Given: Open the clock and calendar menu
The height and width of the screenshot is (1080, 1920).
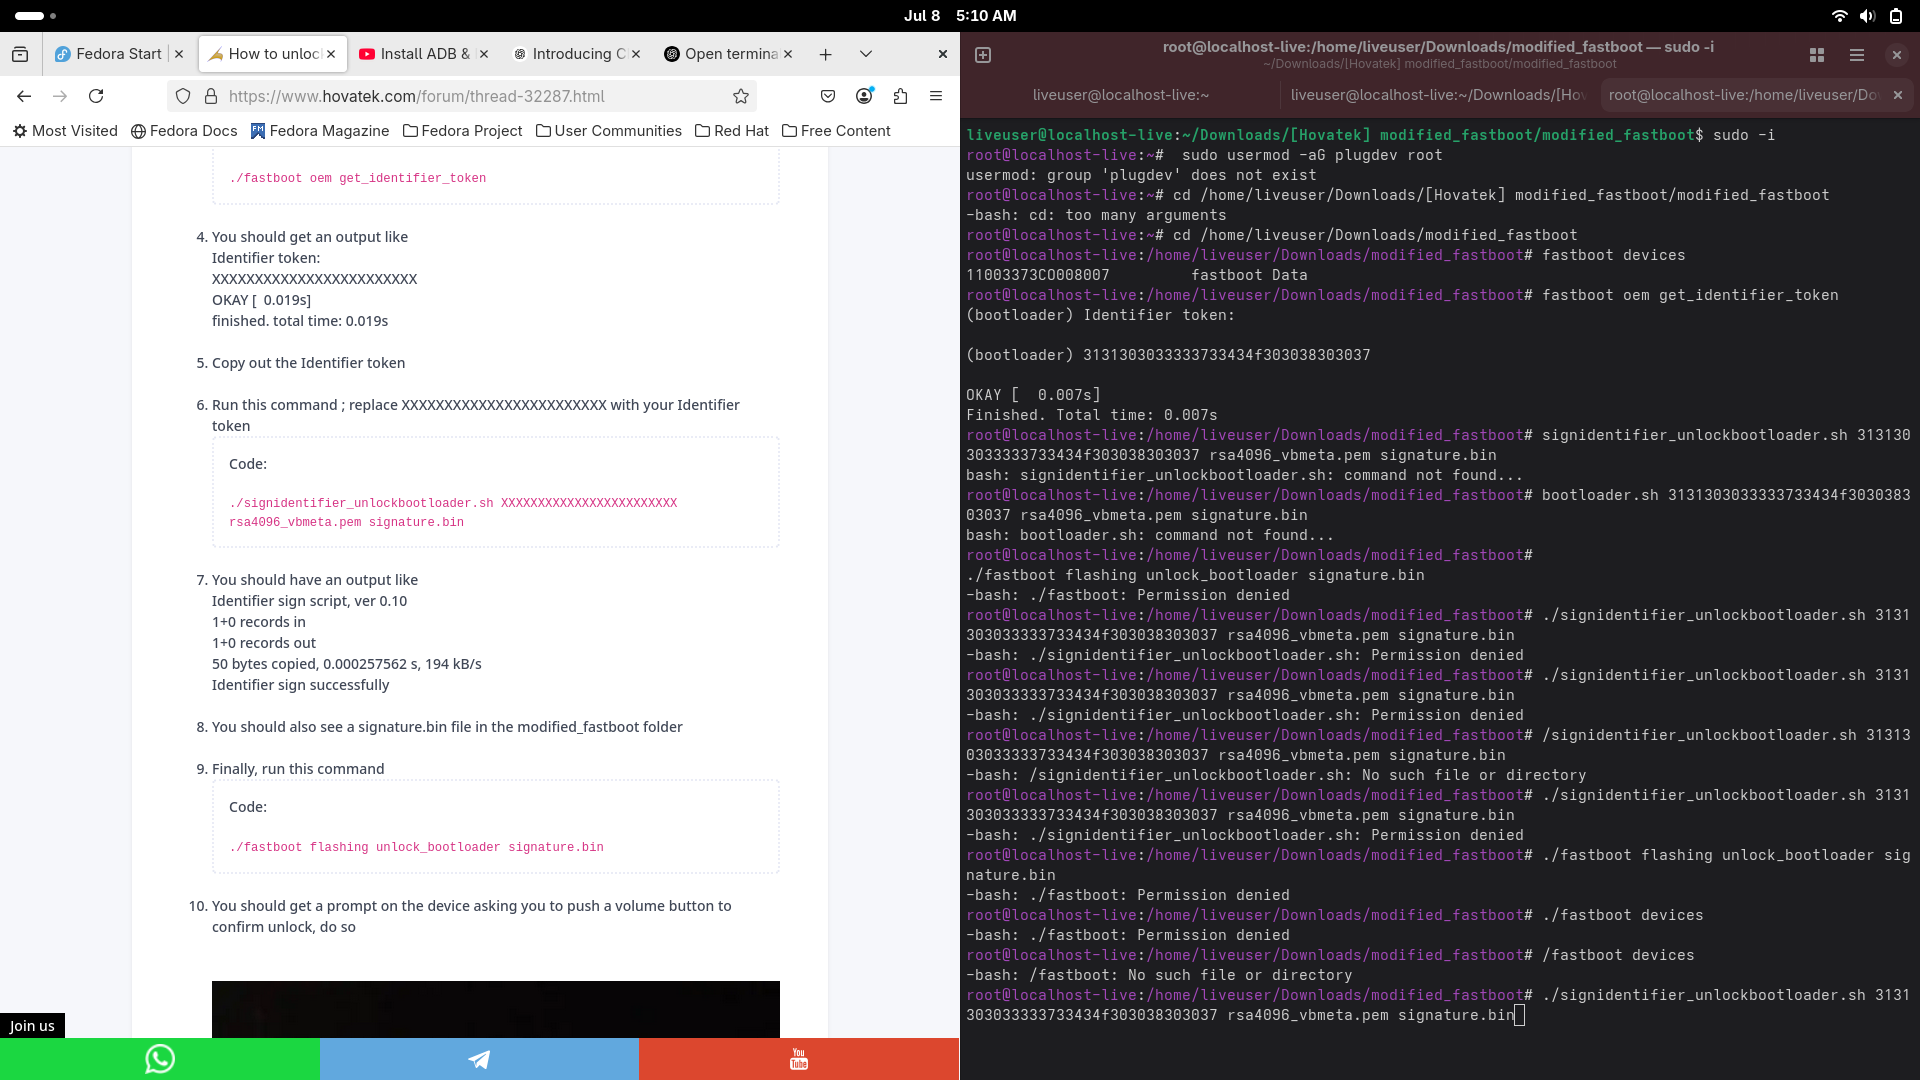Looking at the screenshot, I should (960, 16).
